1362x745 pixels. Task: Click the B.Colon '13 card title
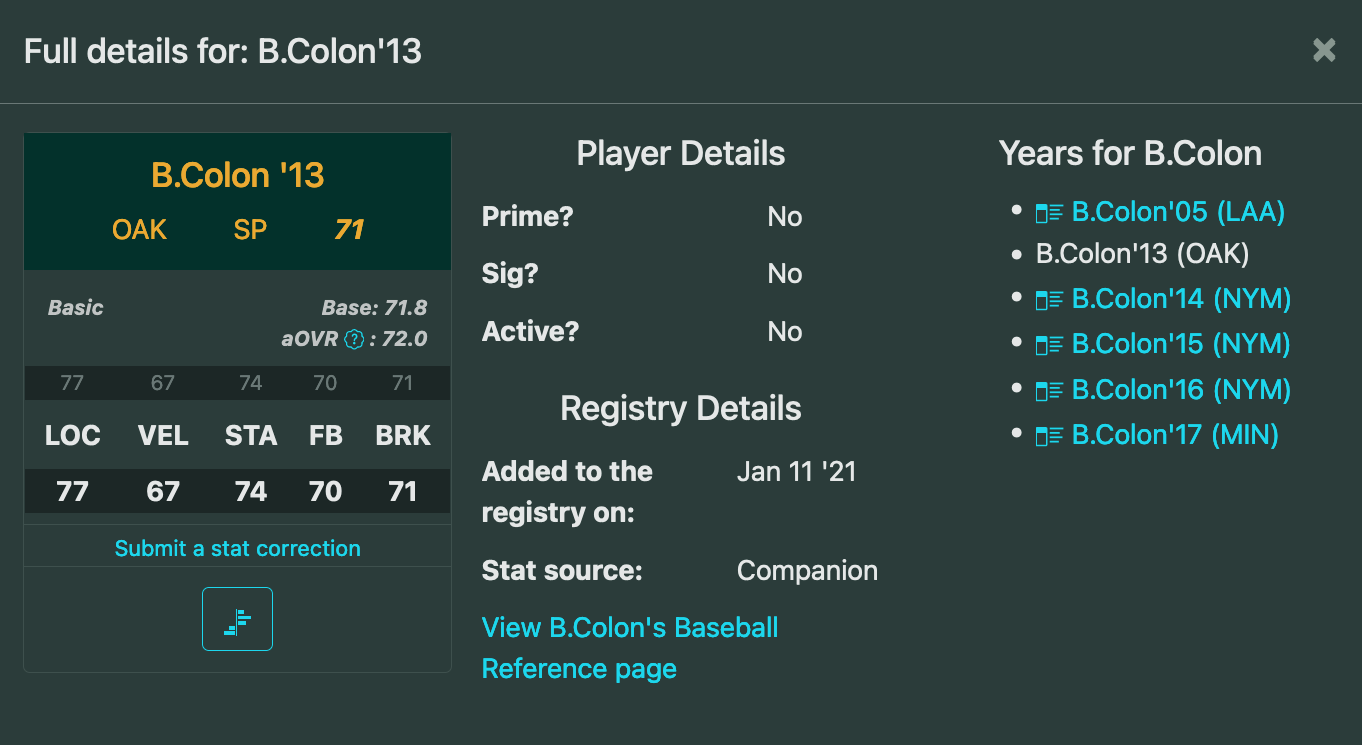pos(238,176)
